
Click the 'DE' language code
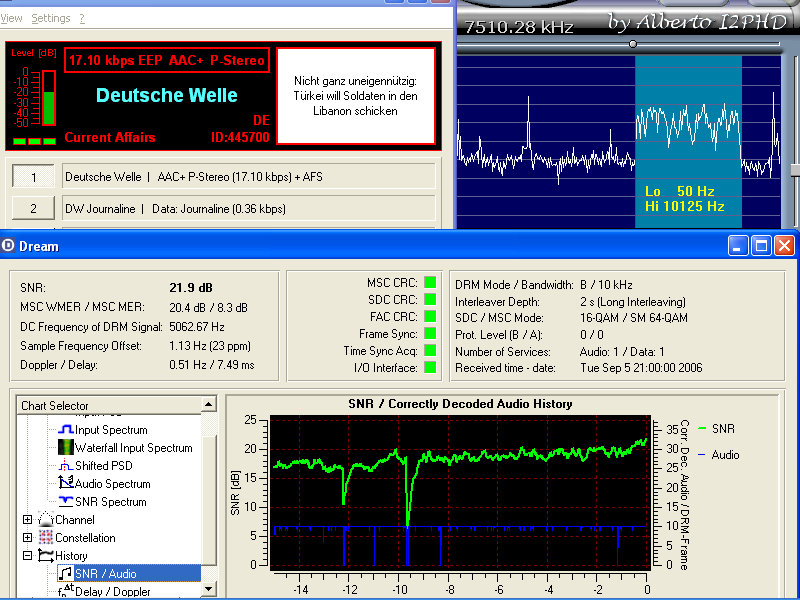pyautogui.click(x=261, y=120)
